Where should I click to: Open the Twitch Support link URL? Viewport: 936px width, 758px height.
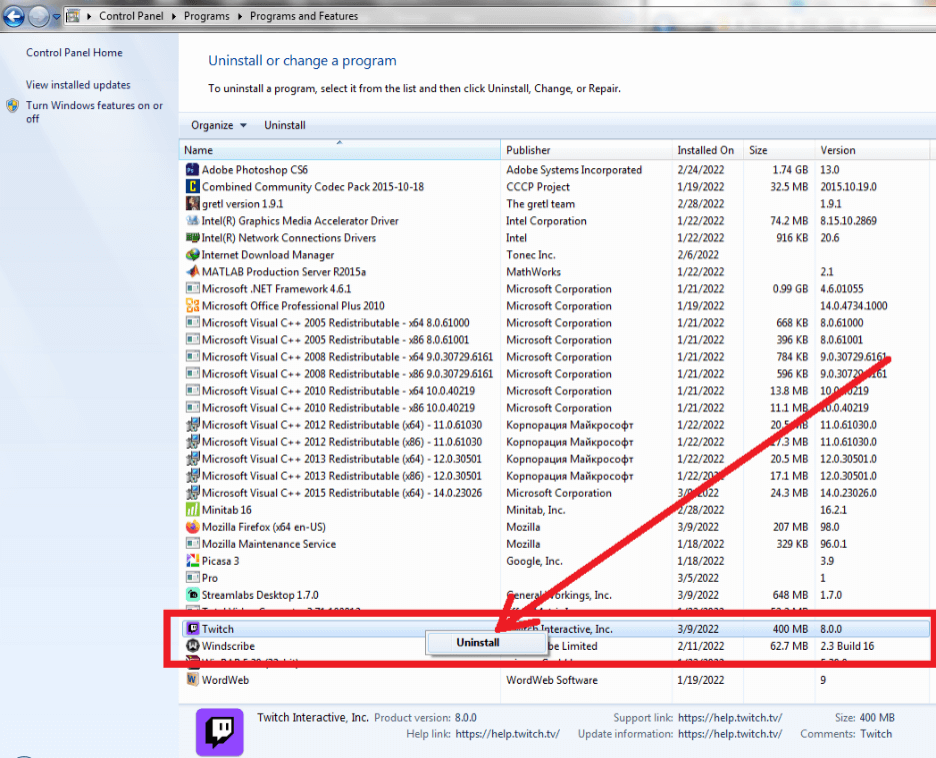tap(730, 717)
